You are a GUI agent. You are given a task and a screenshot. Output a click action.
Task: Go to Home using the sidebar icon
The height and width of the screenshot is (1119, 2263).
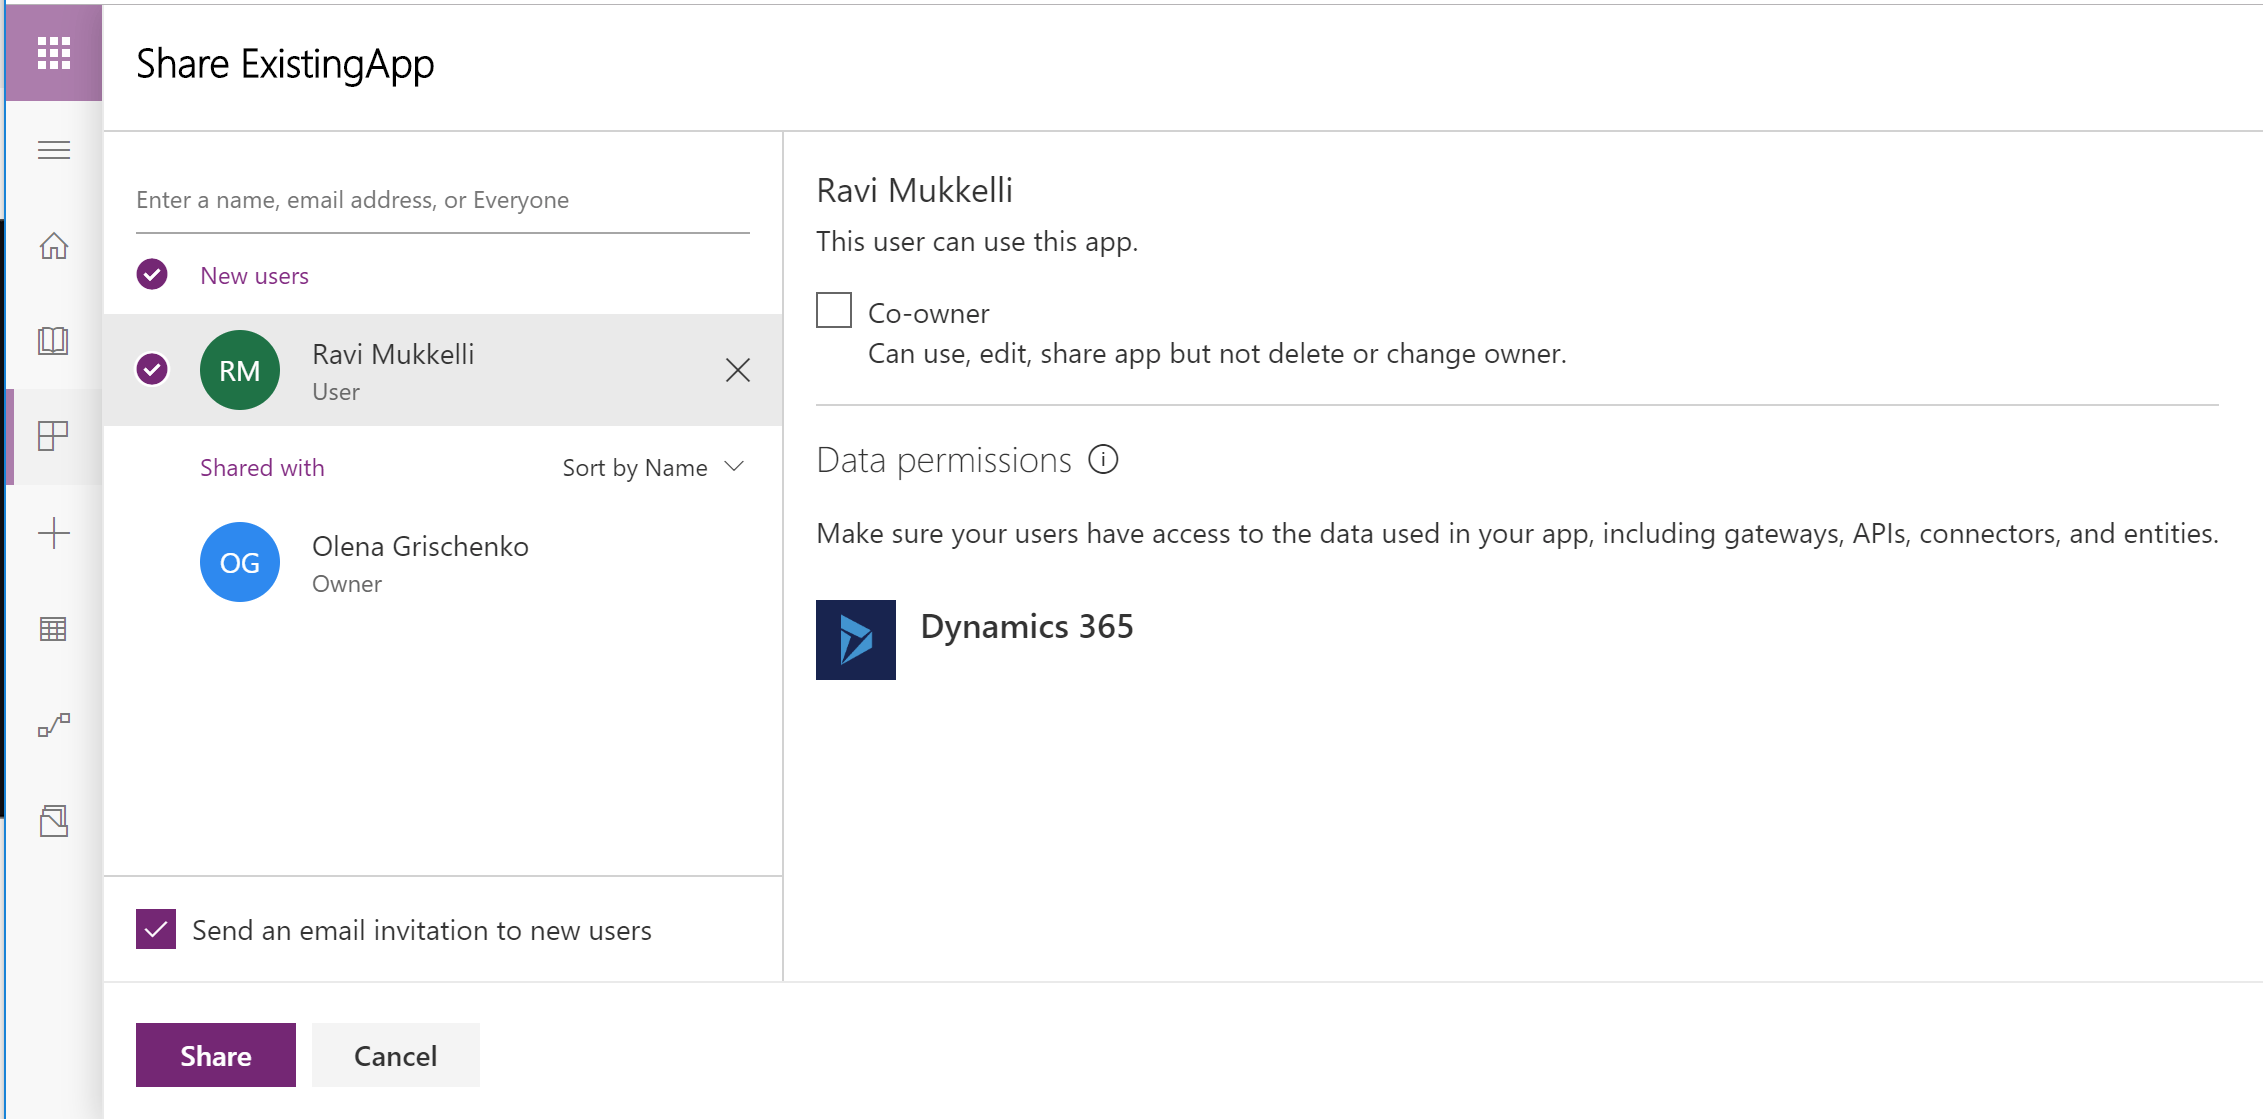(x=53, y=246)
